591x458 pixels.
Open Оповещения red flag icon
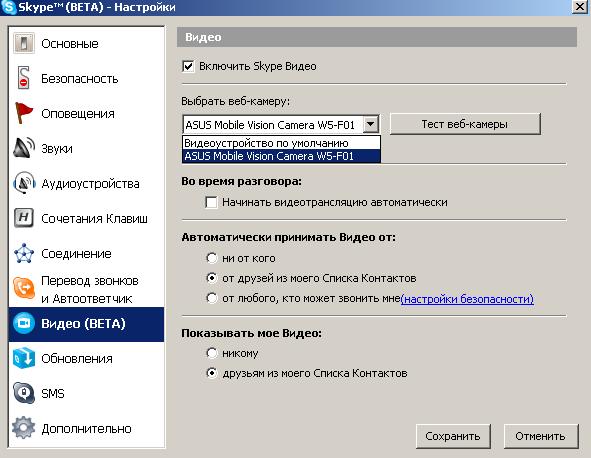point(24,113)
